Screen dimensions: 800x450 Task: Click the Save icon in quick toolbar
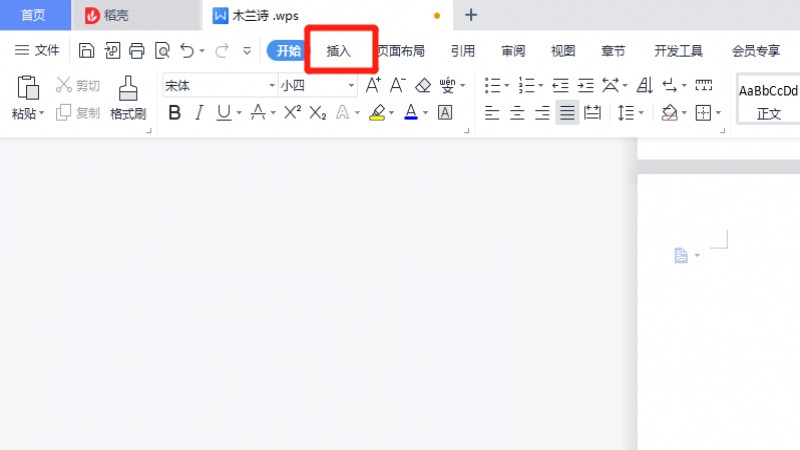tap(86, 51)
